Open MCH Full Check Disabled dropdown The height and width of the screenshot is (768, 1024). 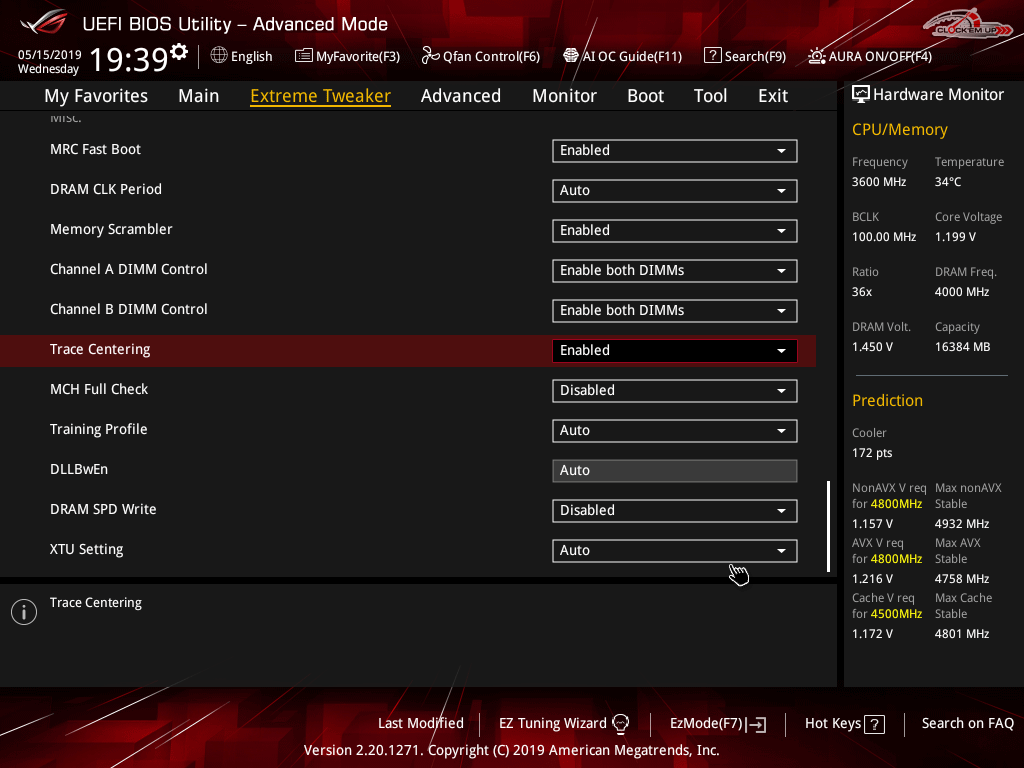pos(674,391)
